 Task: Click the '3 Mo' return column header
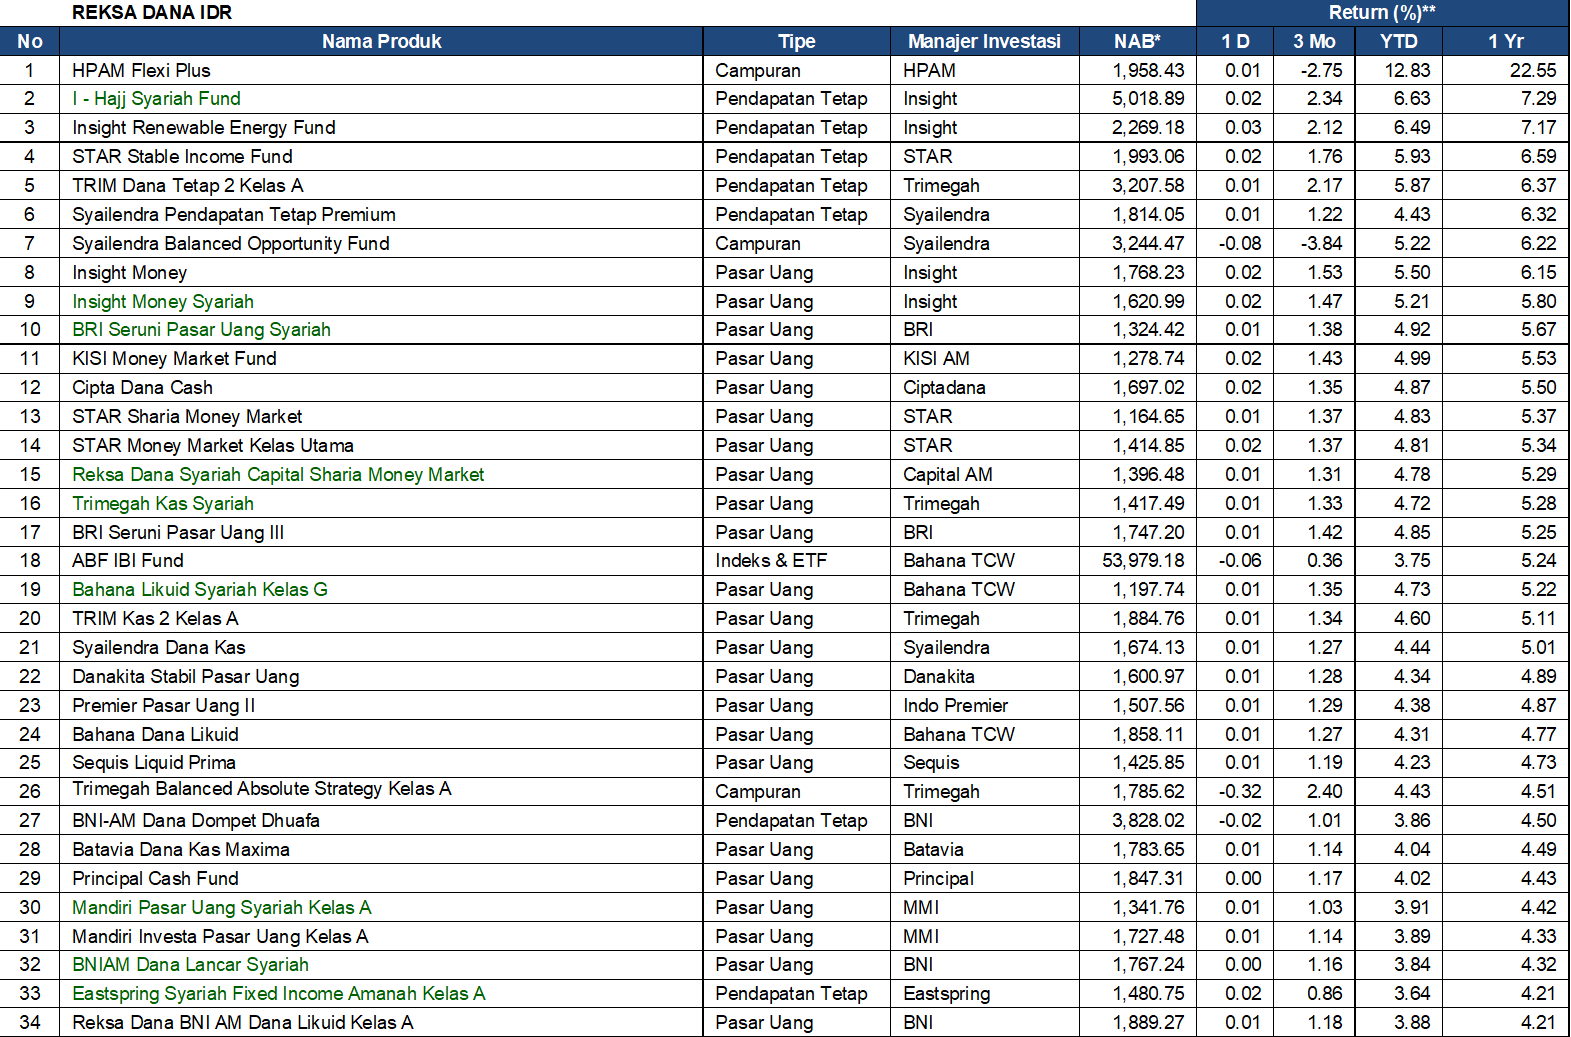(x=1314, y=41)
